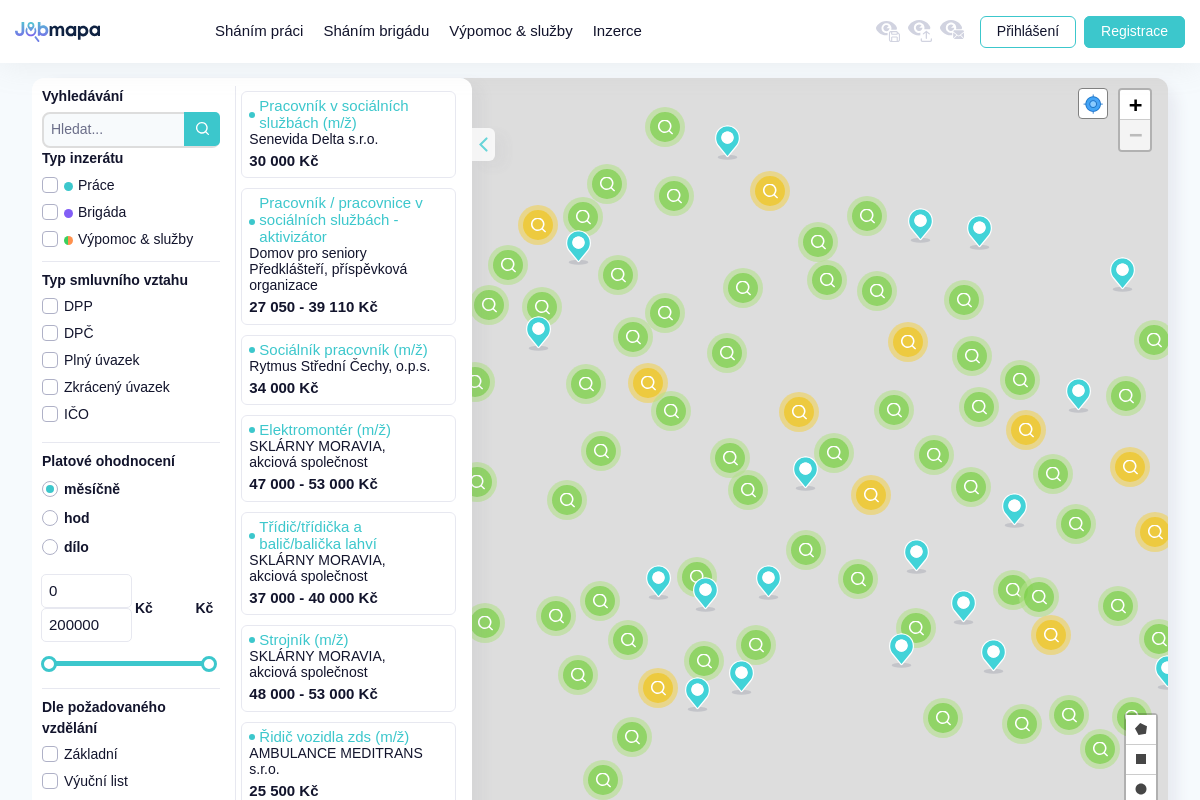This screenshot has height=800, width=1200.
Task: Center map on my location
Action: [1093, 104]
